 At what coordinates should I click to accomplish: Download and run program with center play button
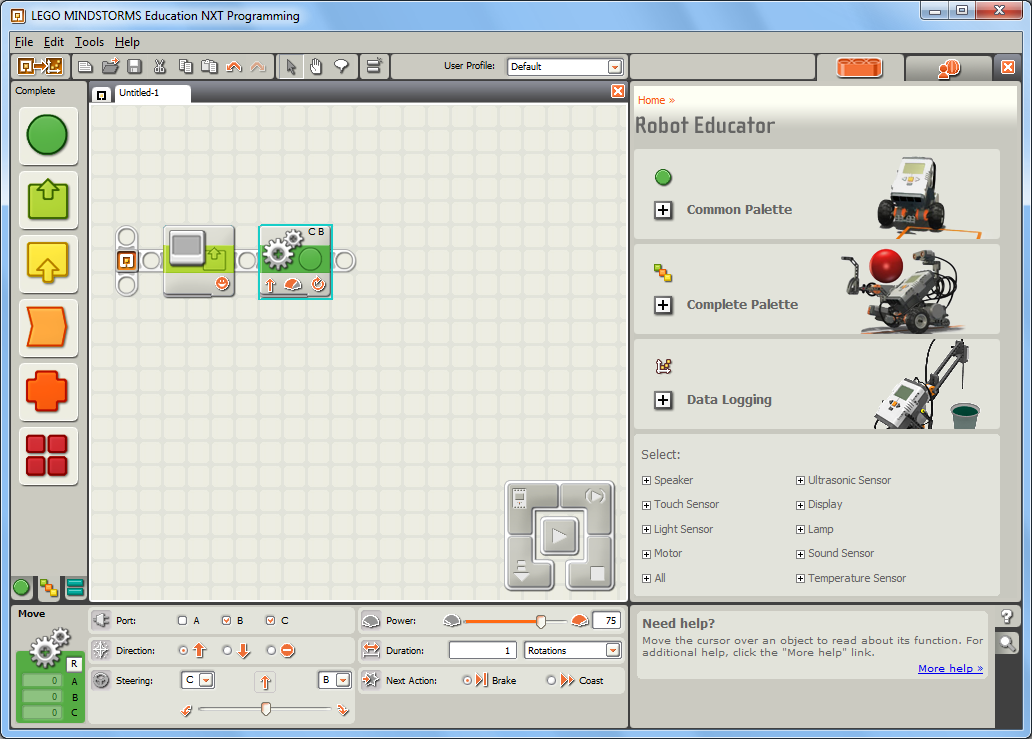pyautogui.click(x=559, y=536)
